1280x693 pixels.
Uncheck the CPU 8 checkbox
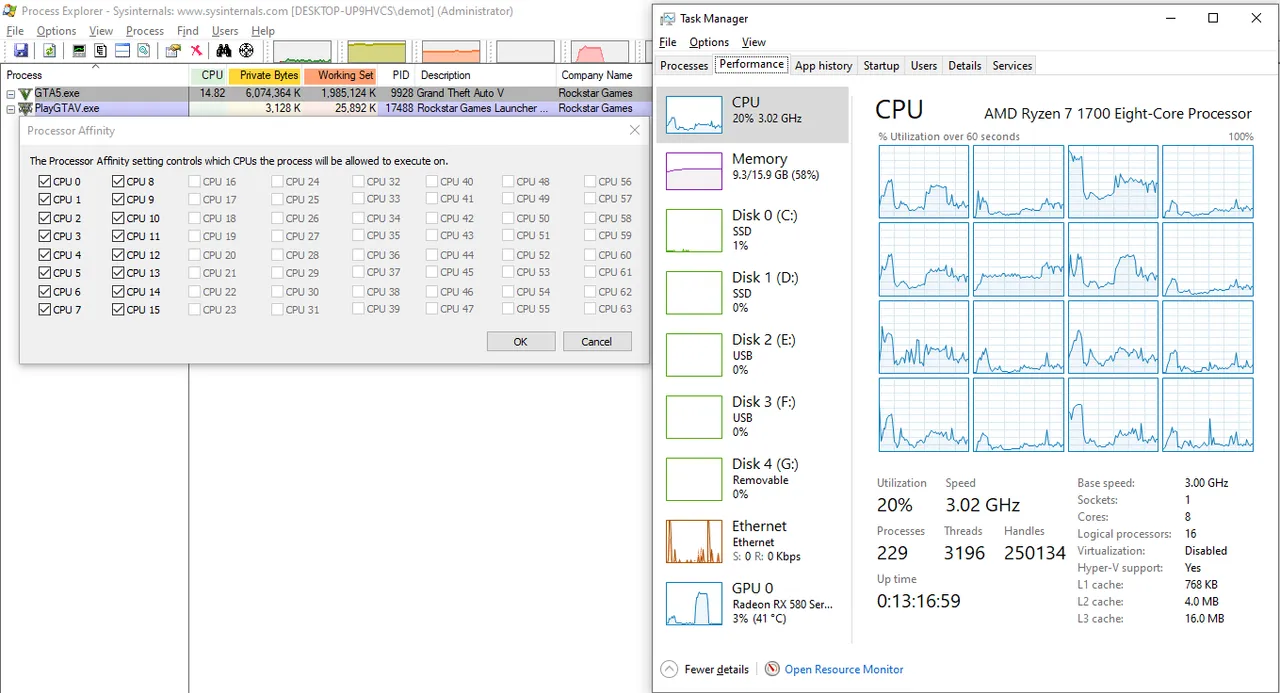[118, 182]
